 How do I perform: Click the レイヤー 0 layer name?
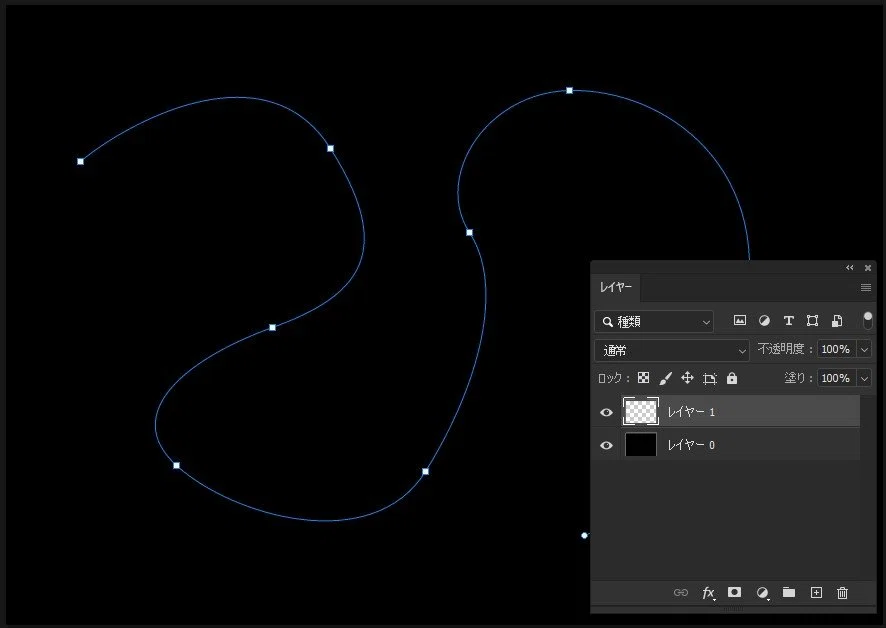pos(691,445)
